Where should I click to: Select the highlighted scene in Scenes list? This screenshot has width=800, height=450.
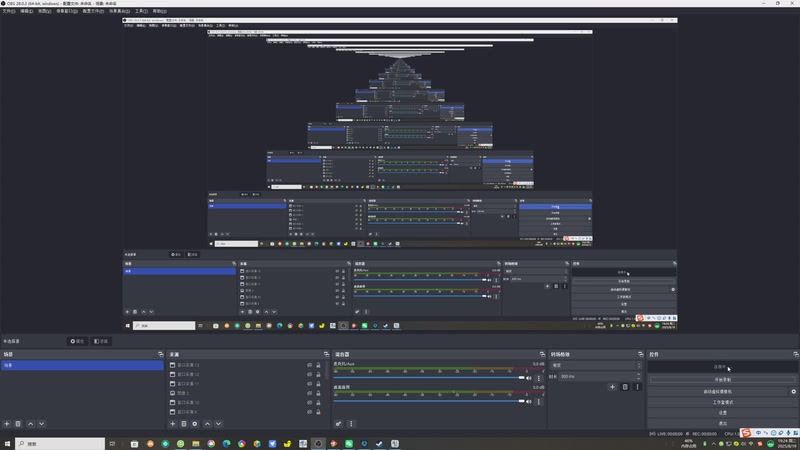point(82,365)
